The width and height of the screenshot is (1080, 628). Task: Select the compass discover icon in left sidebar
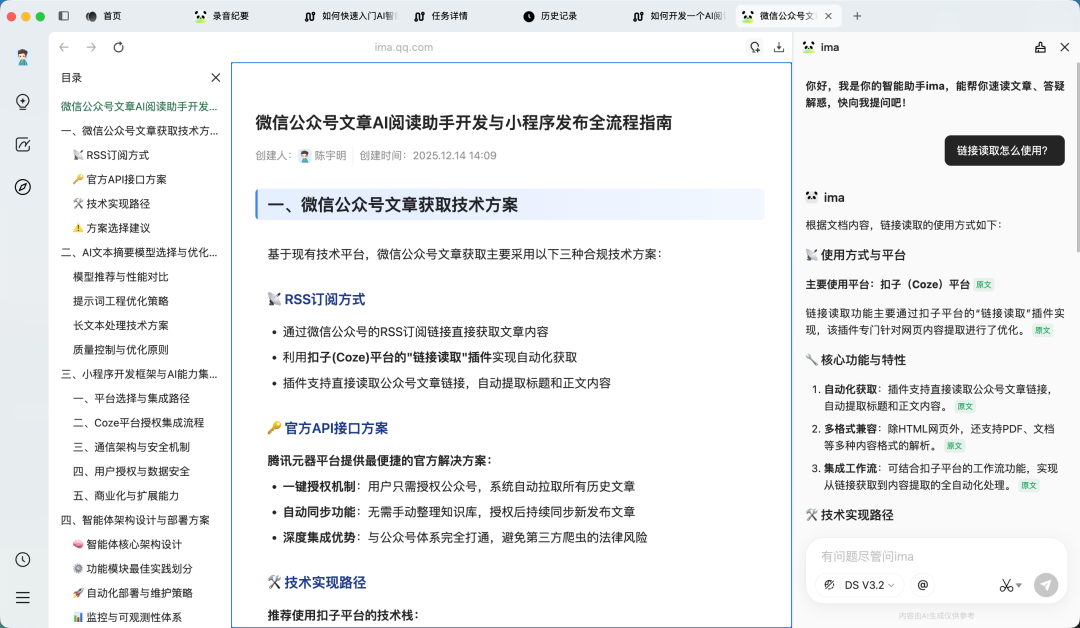click(x=22, y=189)
